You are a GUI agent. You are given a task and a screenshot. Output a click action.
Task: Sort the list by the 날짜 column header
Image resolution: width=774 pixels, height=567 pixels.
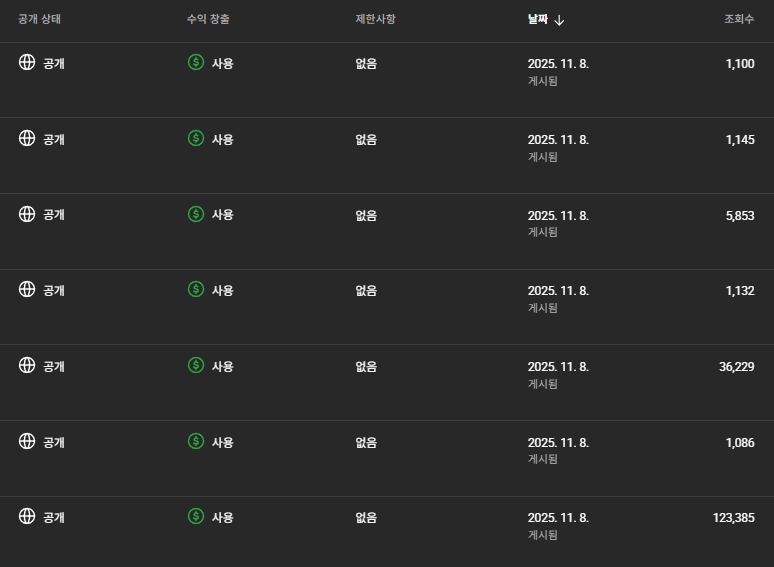[x=538, y=20]
